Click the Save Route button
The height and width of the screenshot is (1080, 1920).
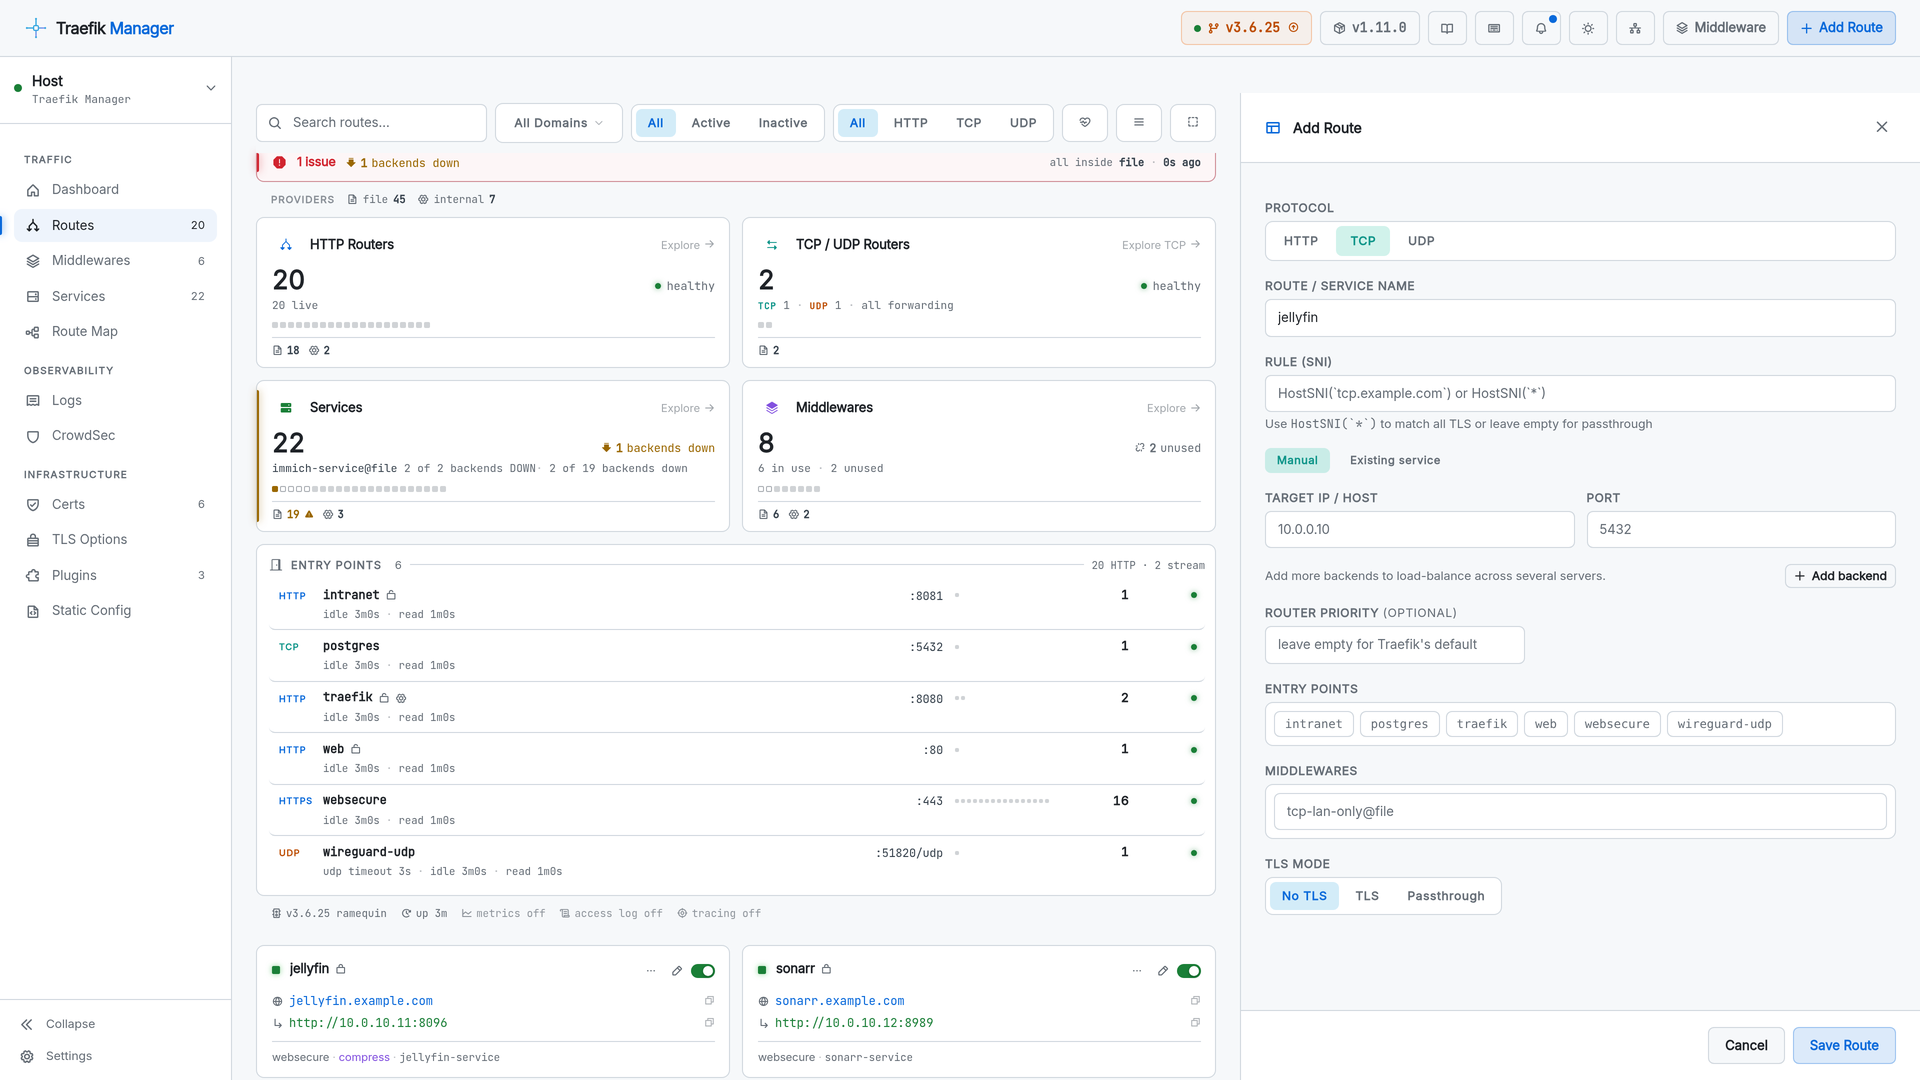pos(1844,1045)
